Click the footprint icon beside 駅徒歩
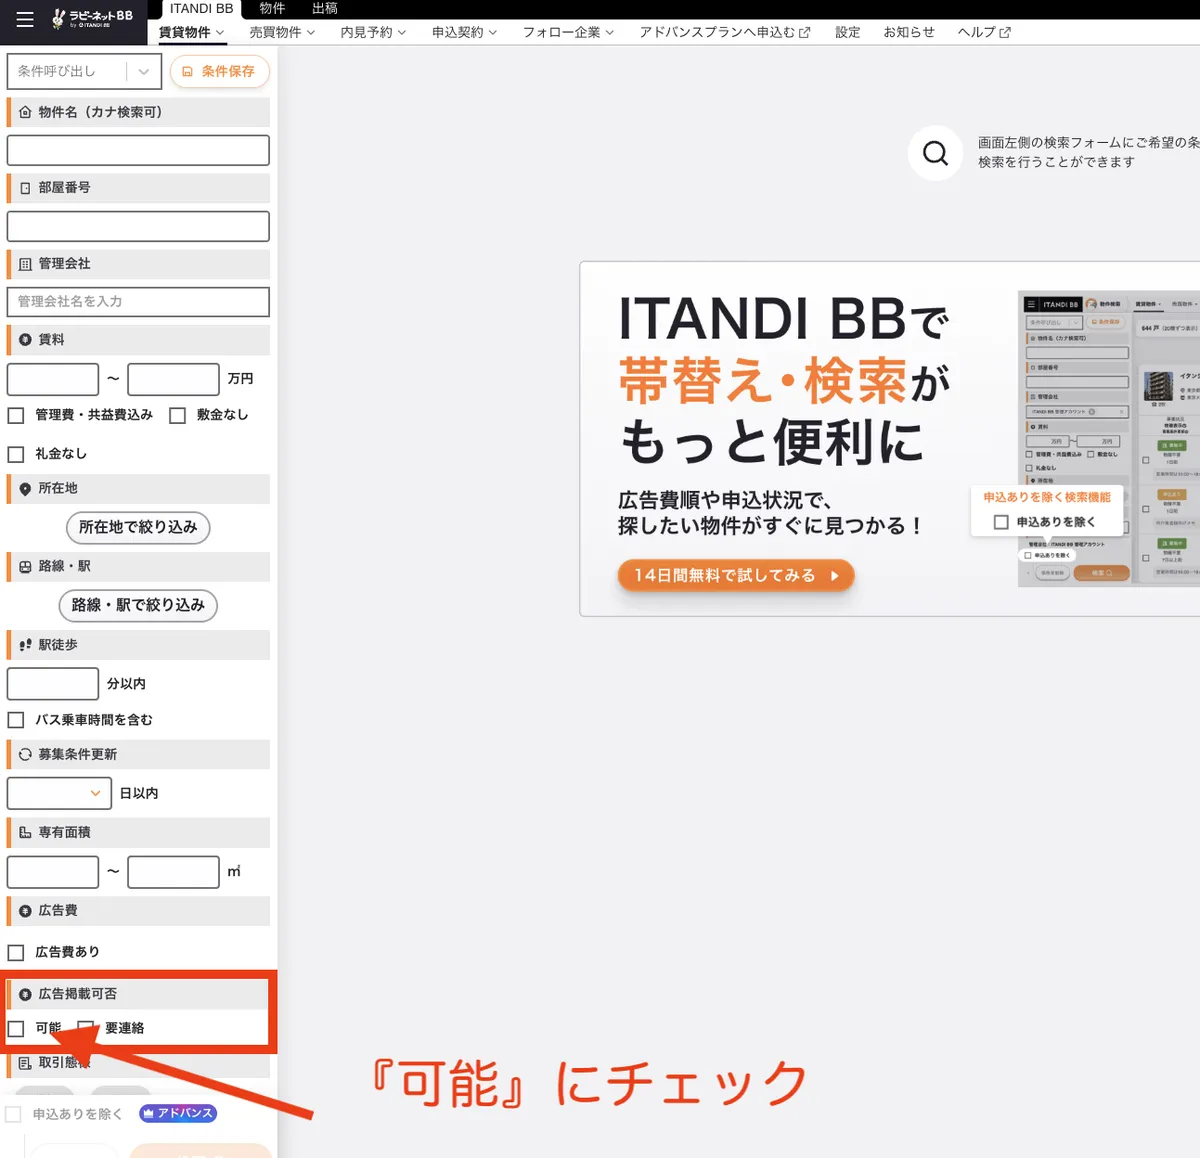Viewport: 1200px width, 1158px height. click(25, 645)
